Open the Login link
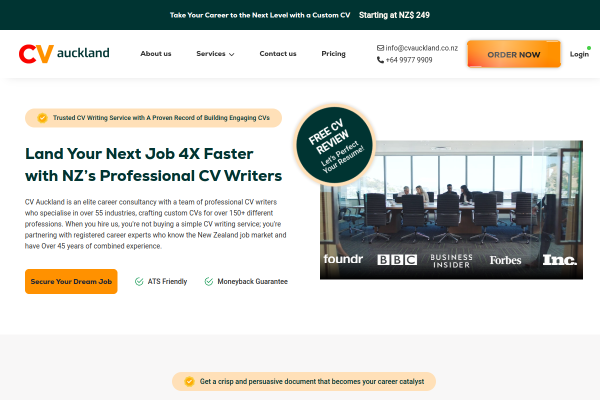Screen dimensions: 600x400 (x=579, y=54)
